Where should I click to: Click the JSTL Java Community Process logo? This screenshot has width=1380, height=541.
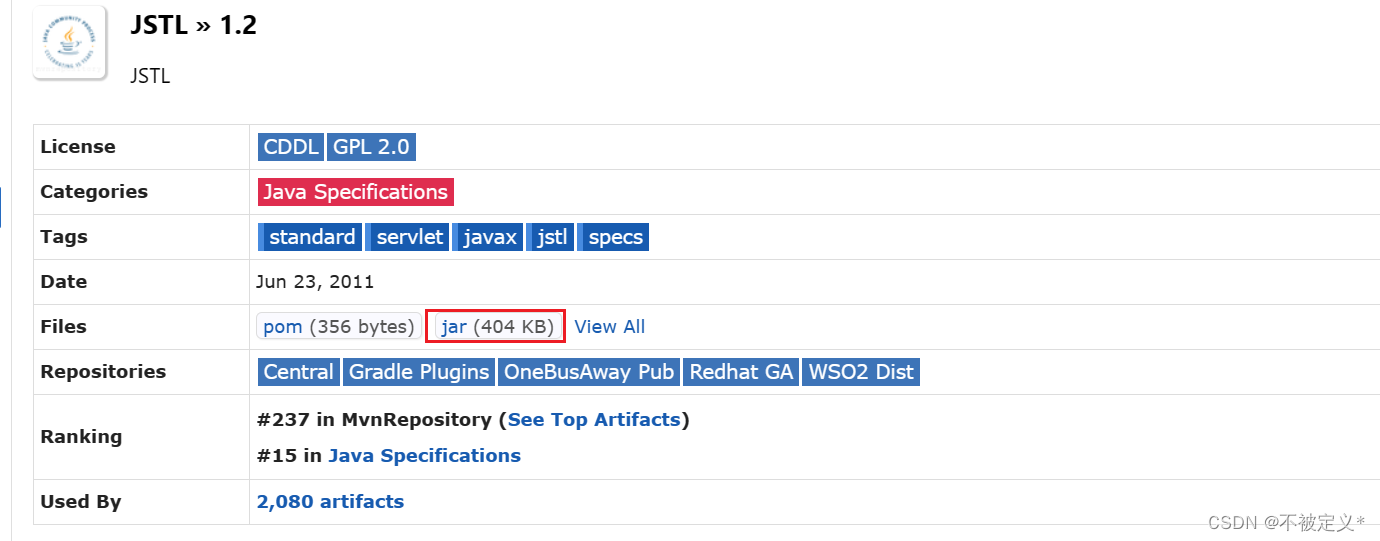point(69,42)
